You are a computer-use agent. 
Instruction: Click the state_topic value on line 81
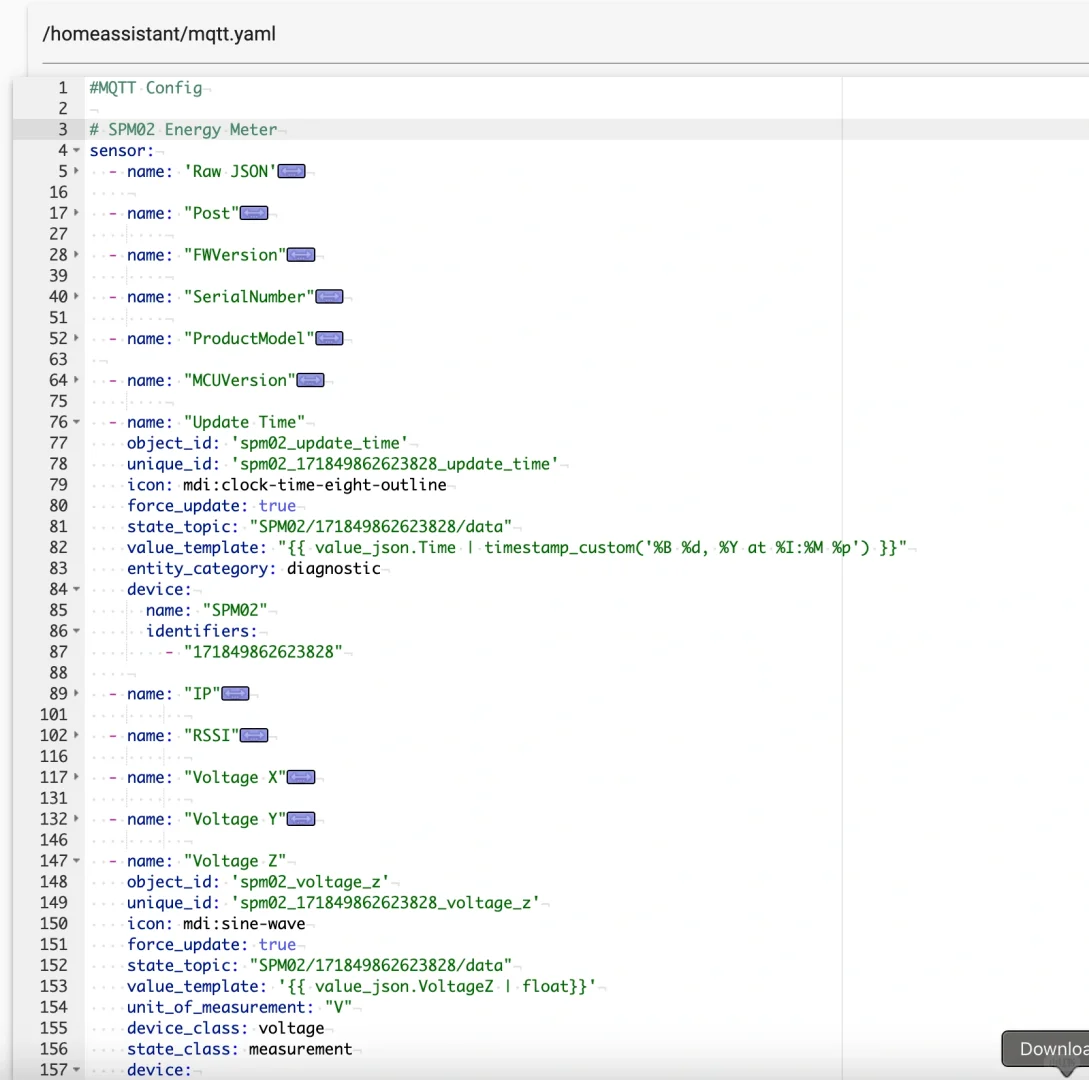coord(381,526)
